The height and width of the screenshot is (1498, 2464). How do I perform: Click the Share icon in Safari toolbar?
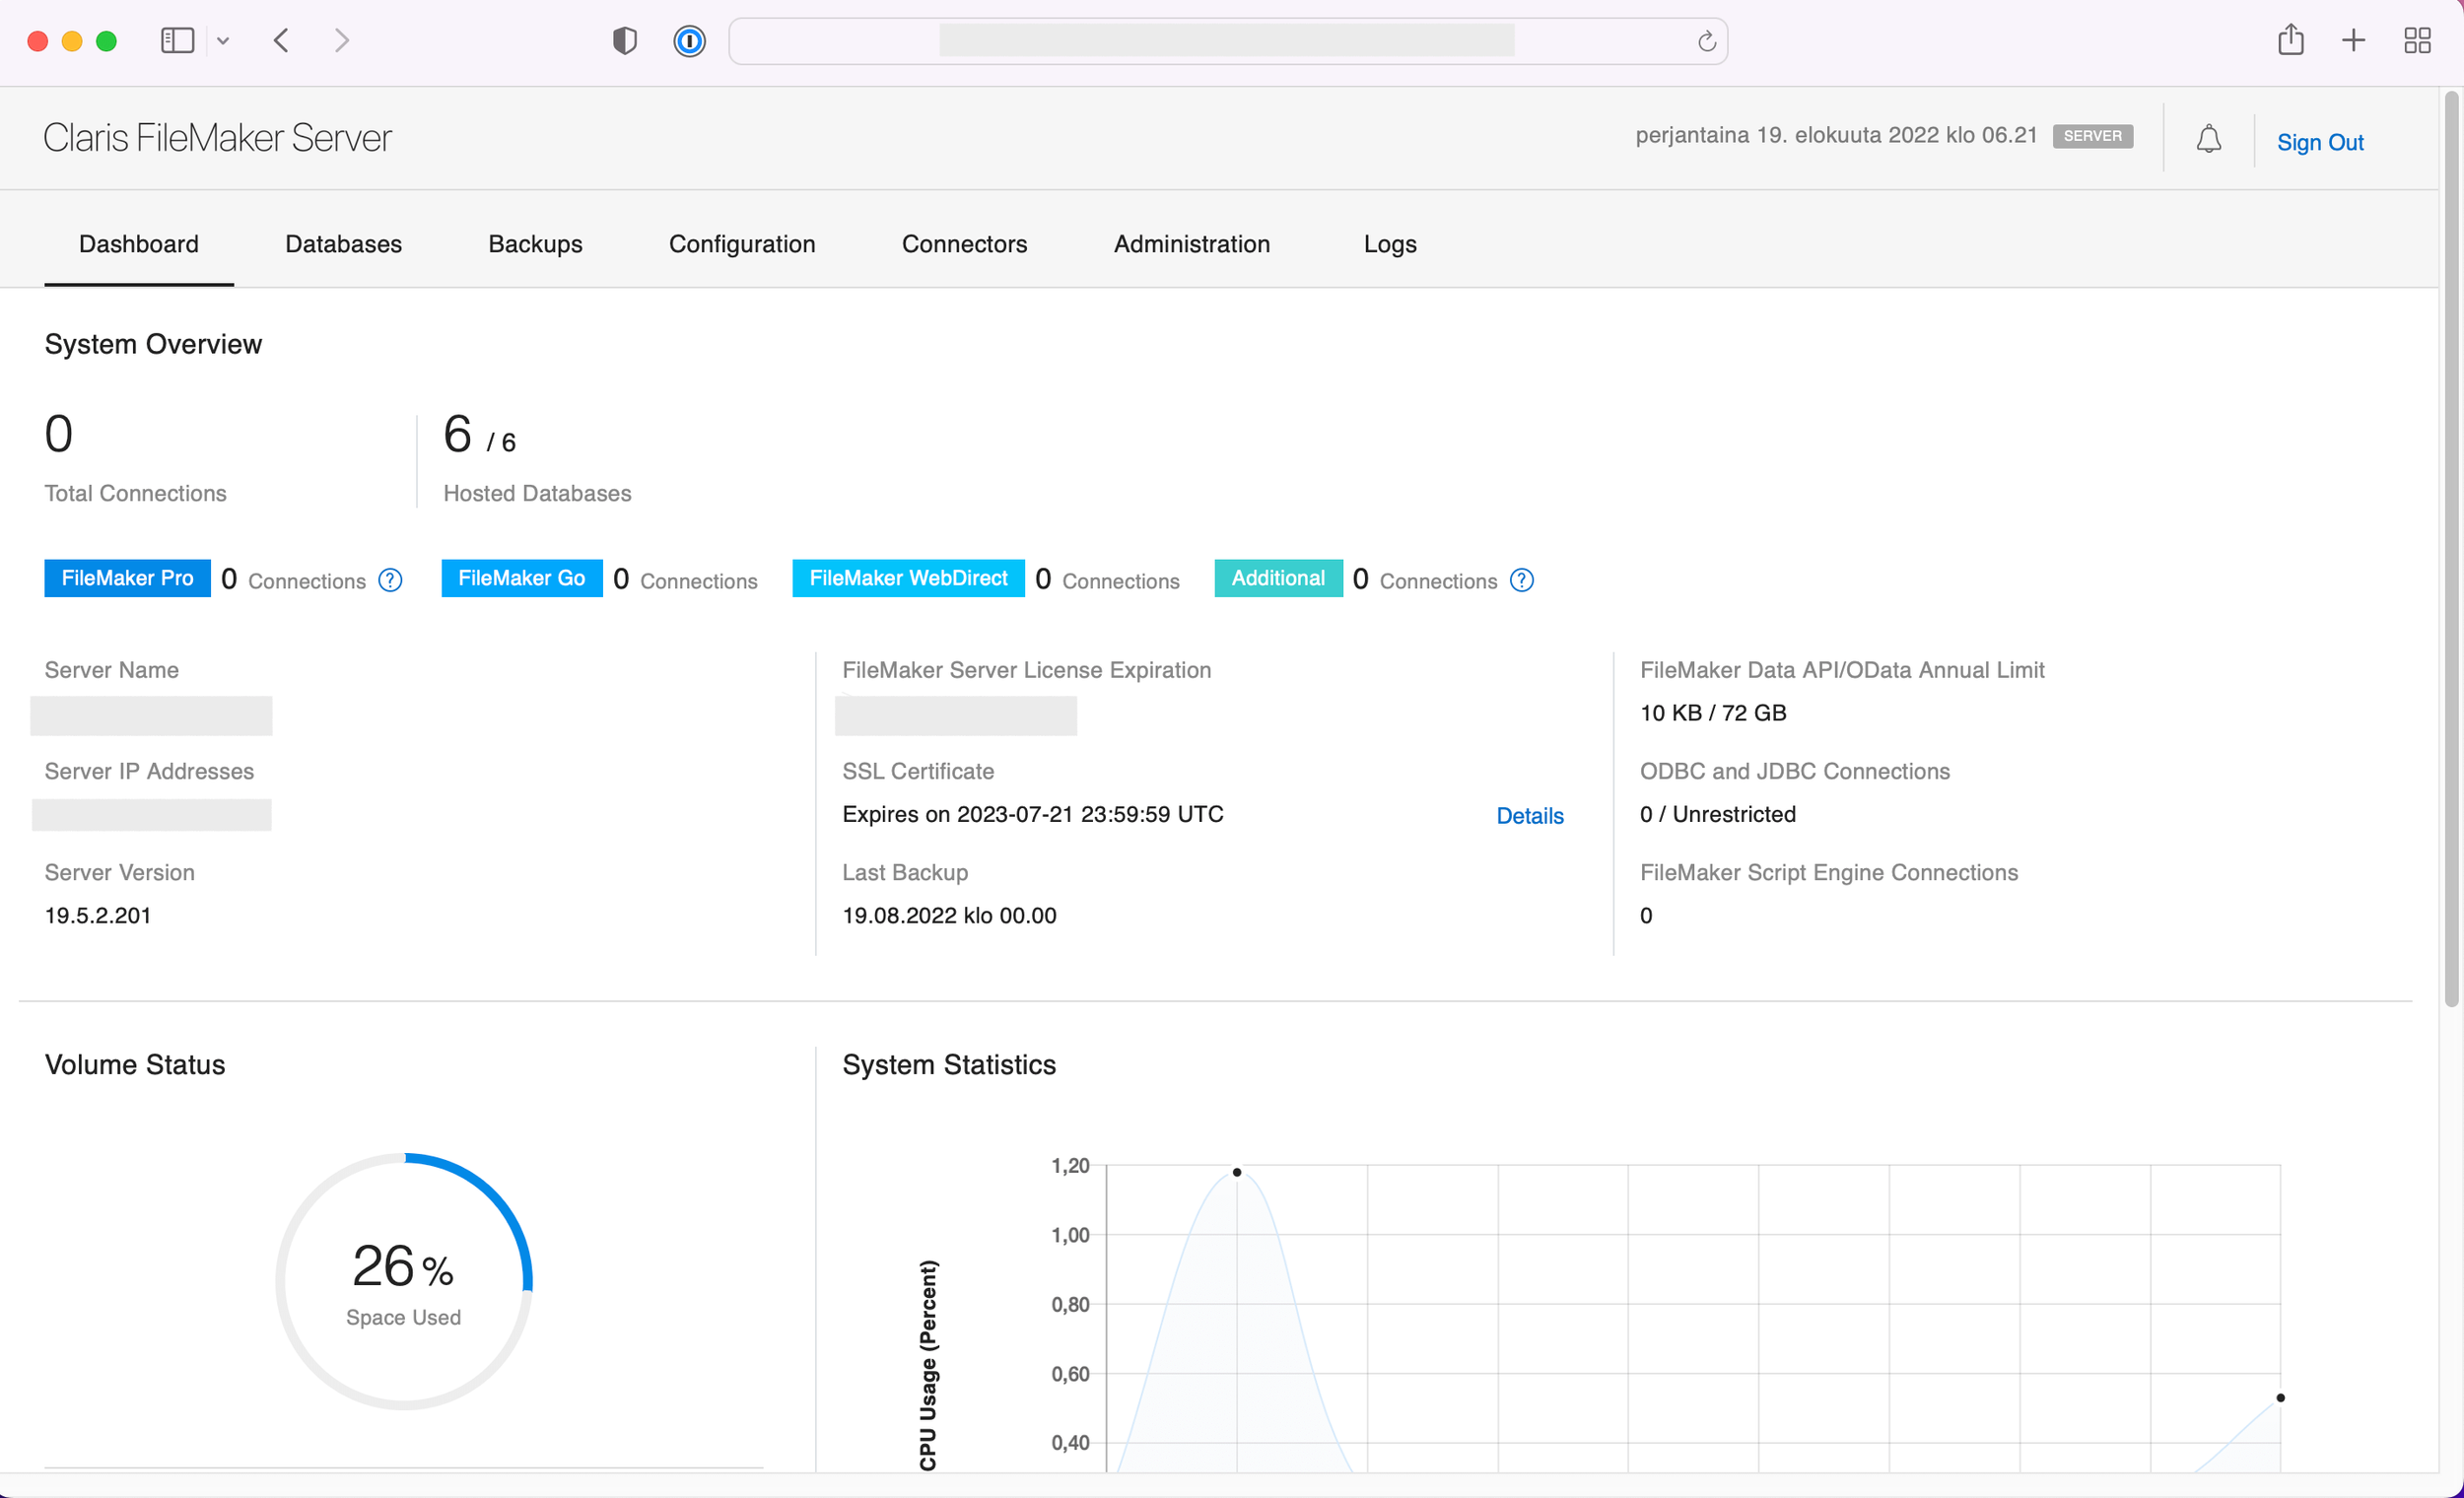2290,41
